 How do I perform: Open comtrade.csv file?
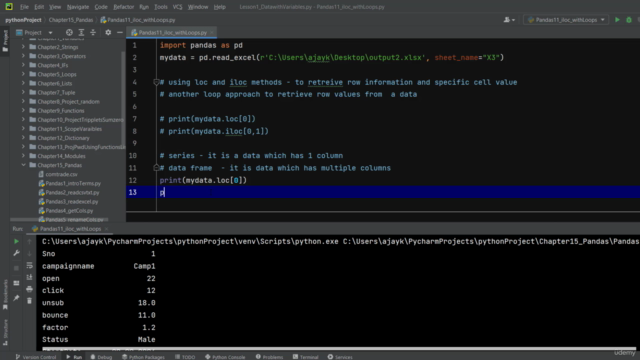[x=61, y=174]
